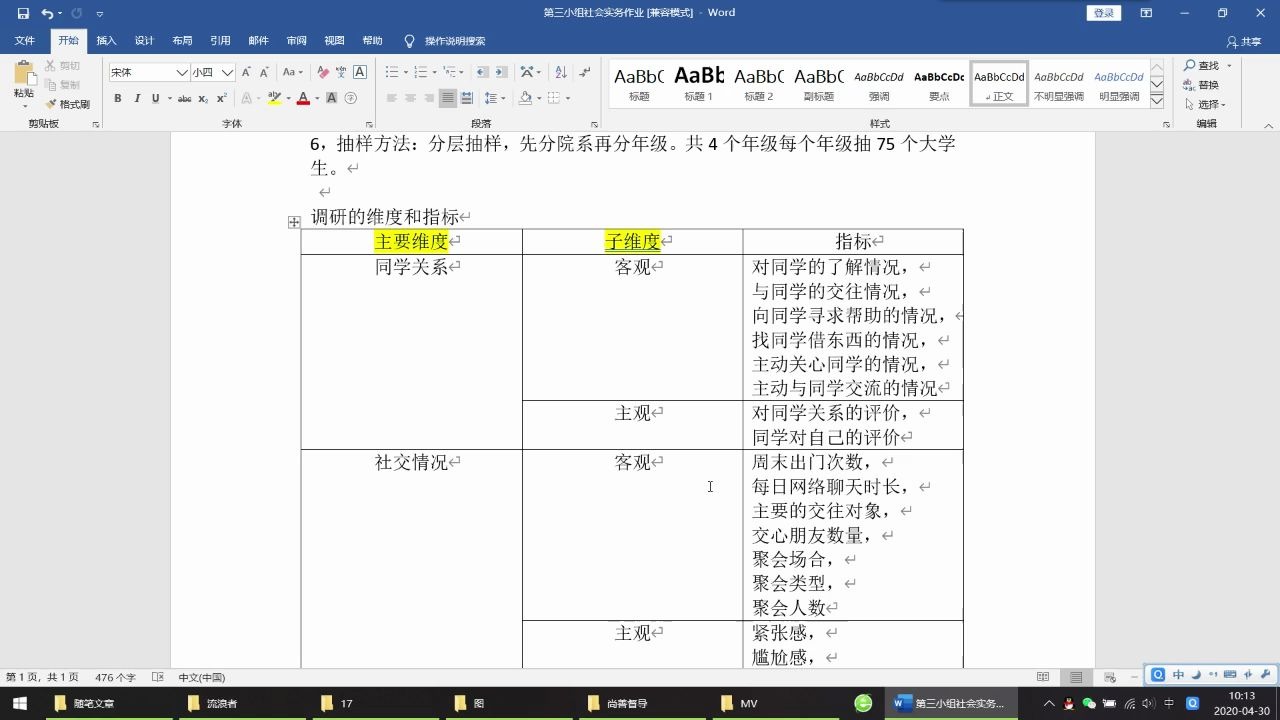Viewport: 1280px width, 720px height.
Task: Undo the last action
Action: 46,13
